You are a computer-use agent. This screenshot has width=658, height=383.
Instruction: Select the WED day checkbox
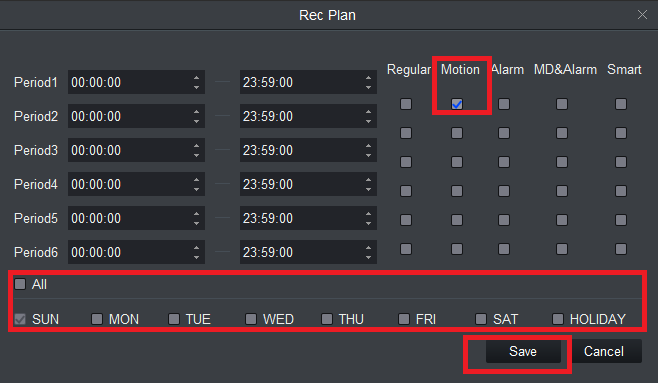click(x=251, y=319)
